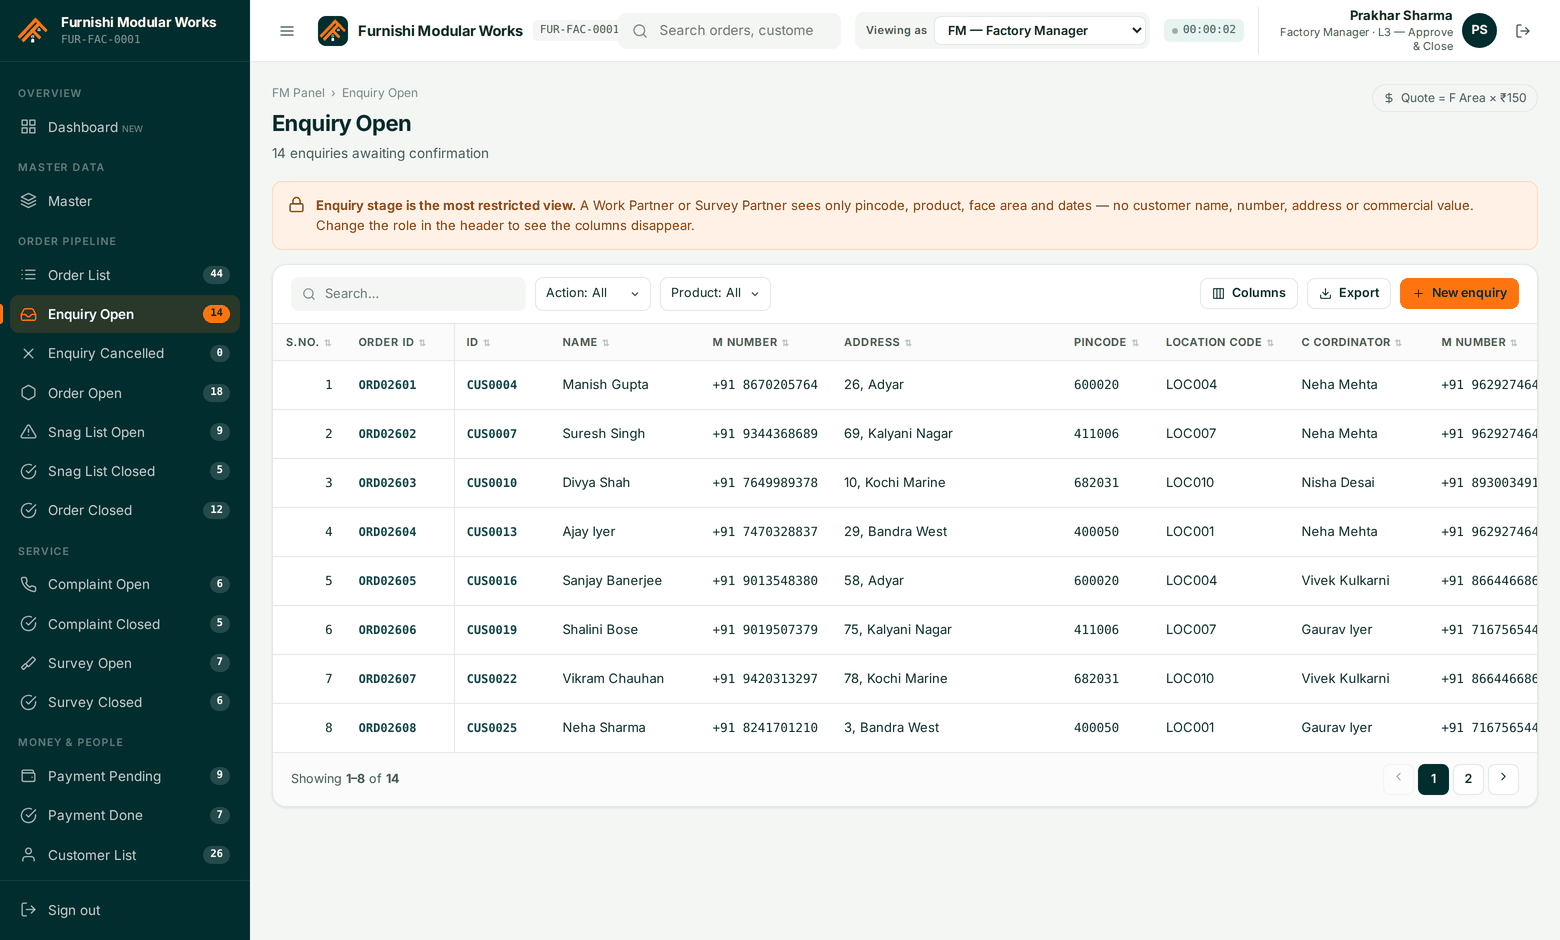The height and width of the screenshot is (940, 1560).
Task: Click the Export button
Action: 1348,293
